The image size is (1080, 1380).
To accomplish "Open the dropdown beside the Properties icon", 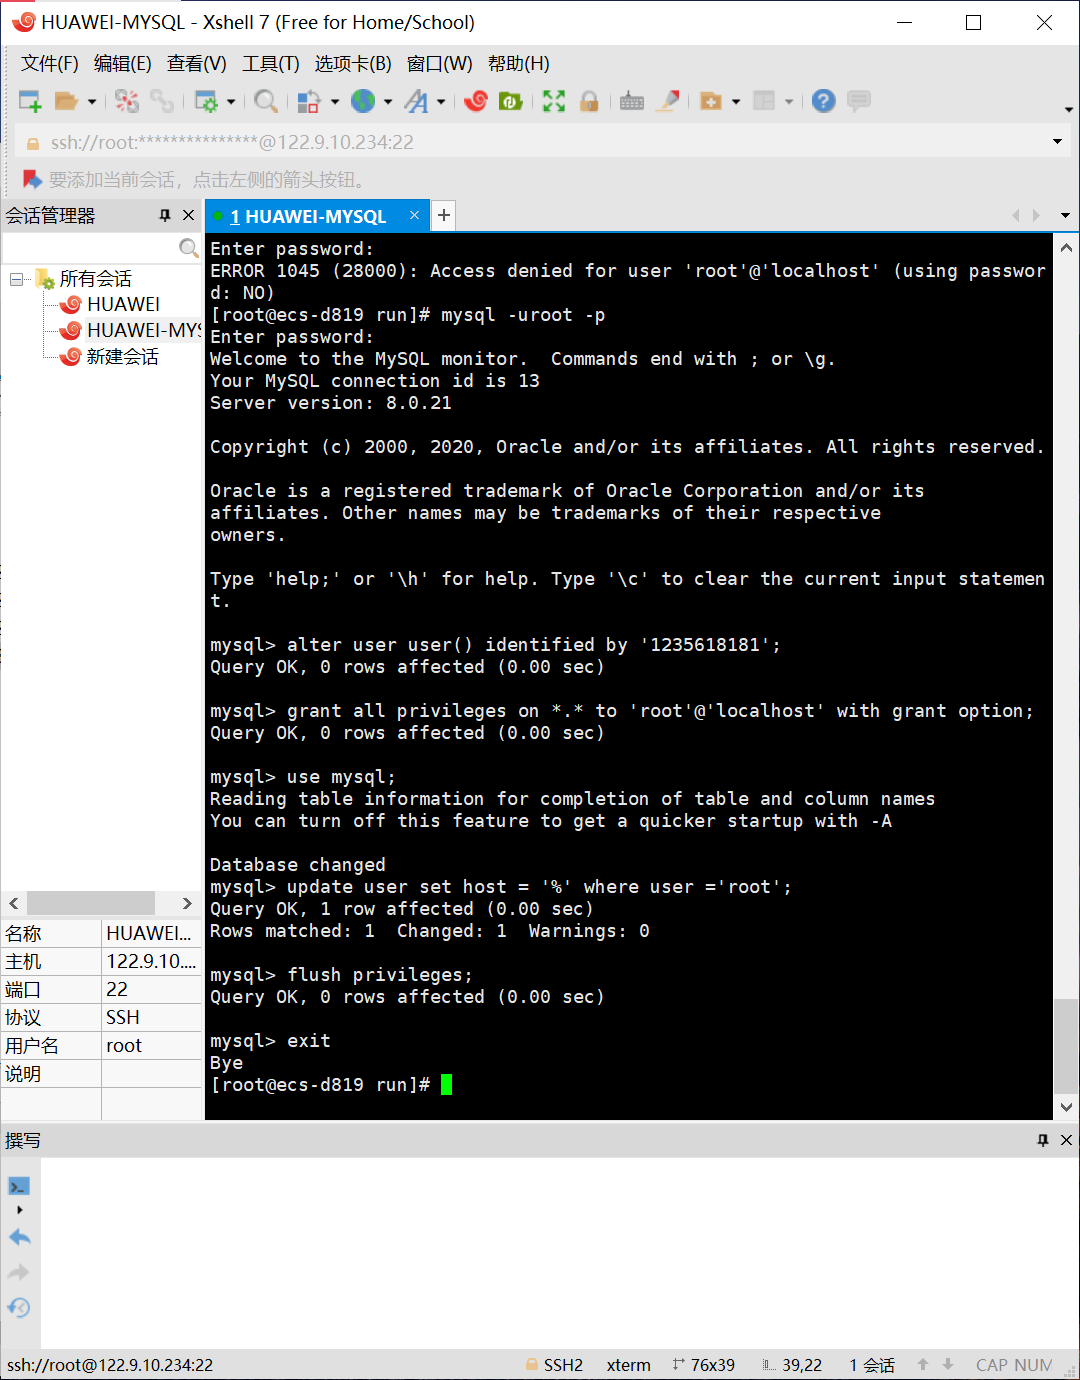I will tap(231, 102).
